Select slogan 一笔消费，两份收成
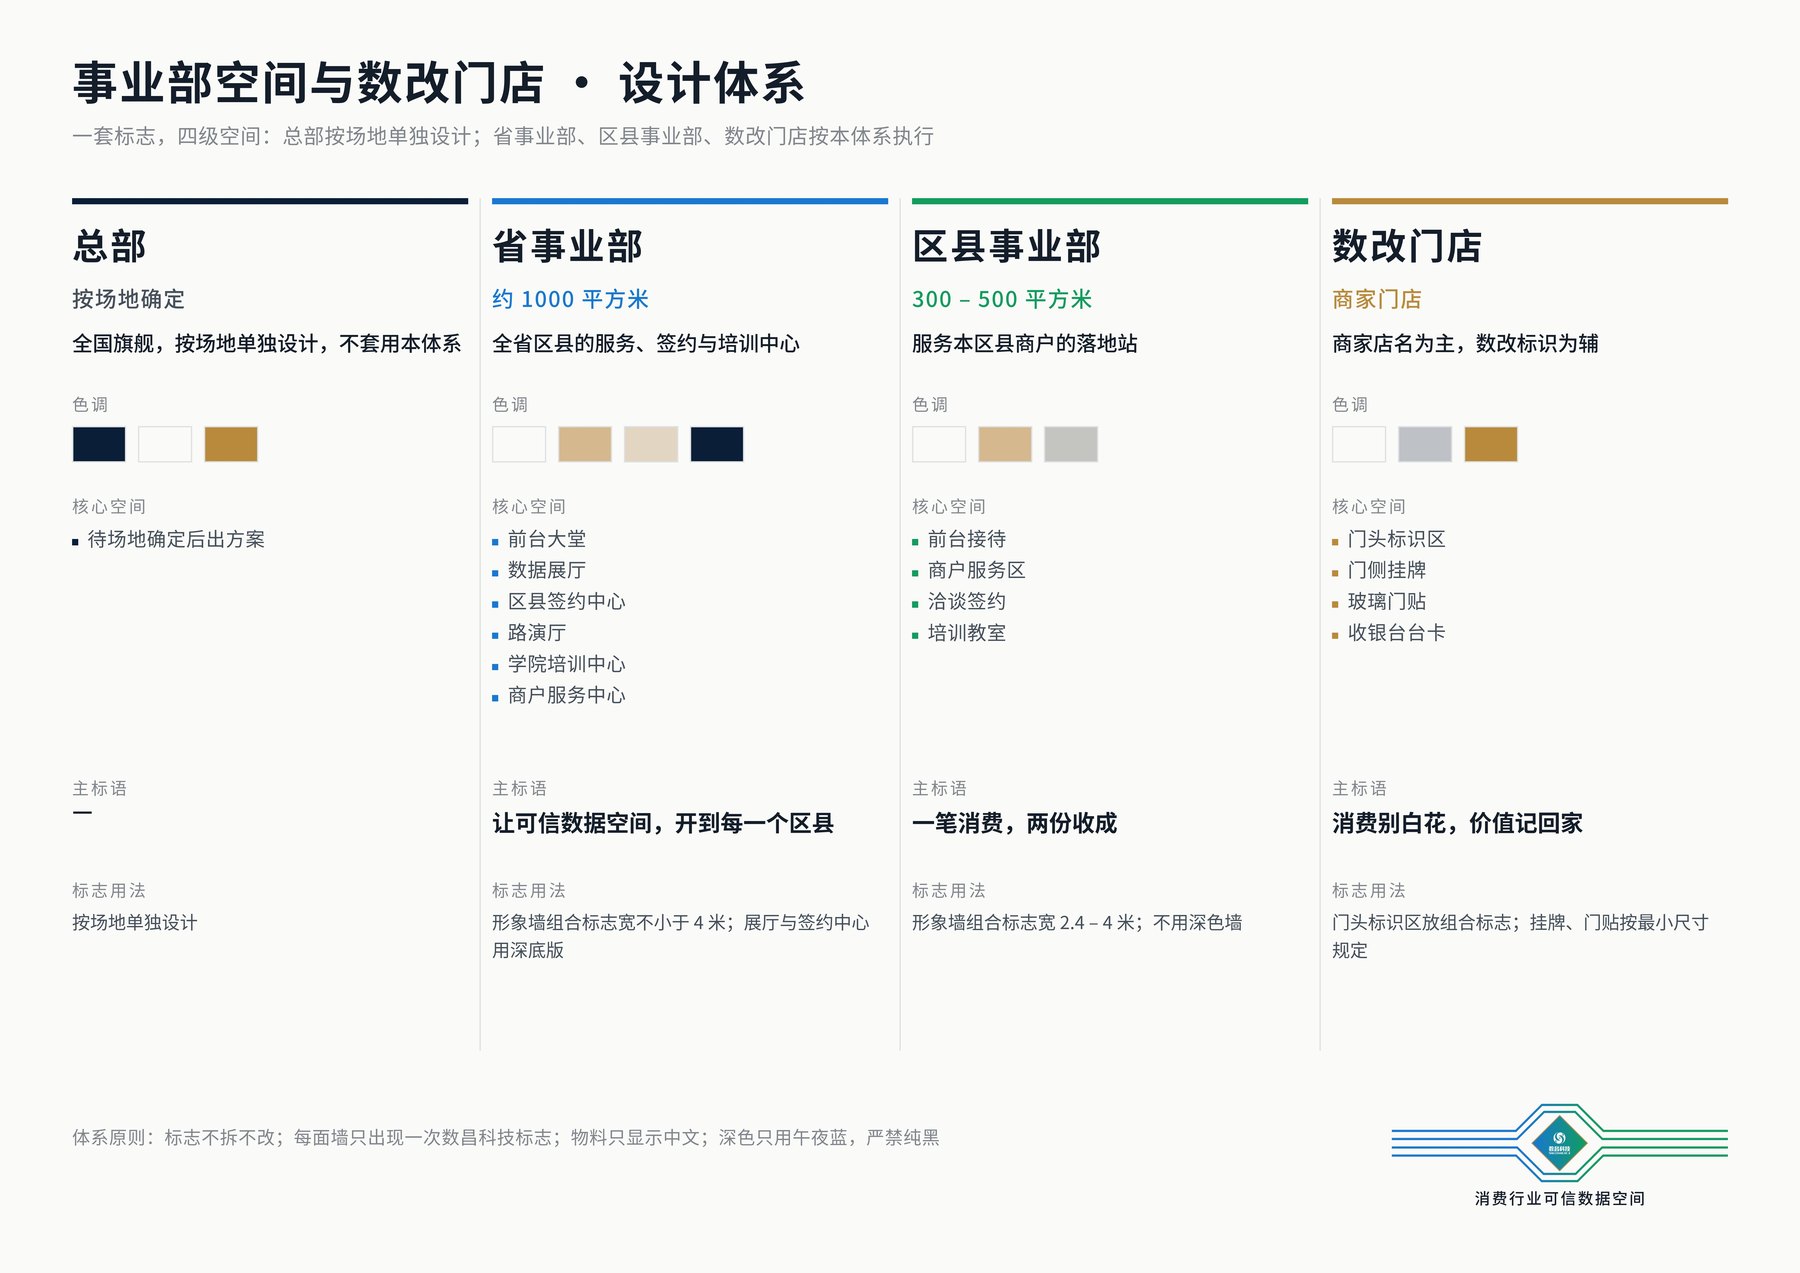The height and width of the screenshot is (1273, 1800). 1015,823
